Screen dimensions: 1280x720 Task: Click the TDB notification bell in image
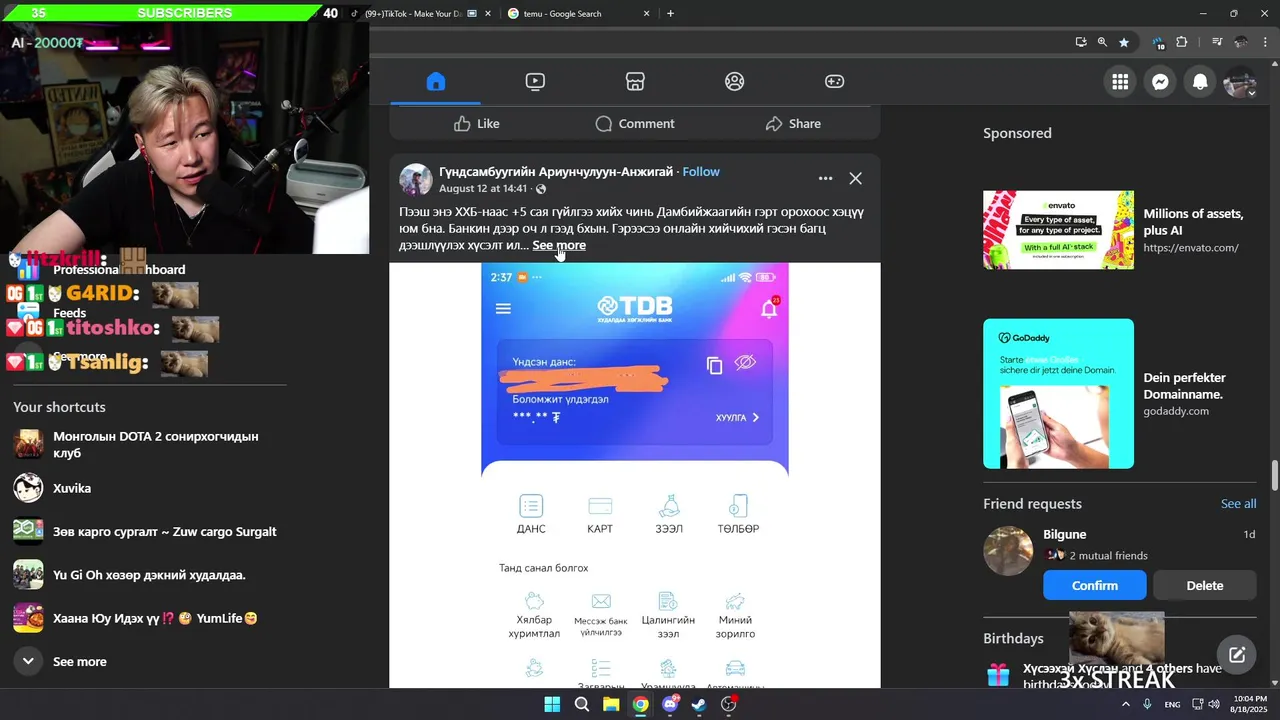pyautogui.click(x=769, y=308)
